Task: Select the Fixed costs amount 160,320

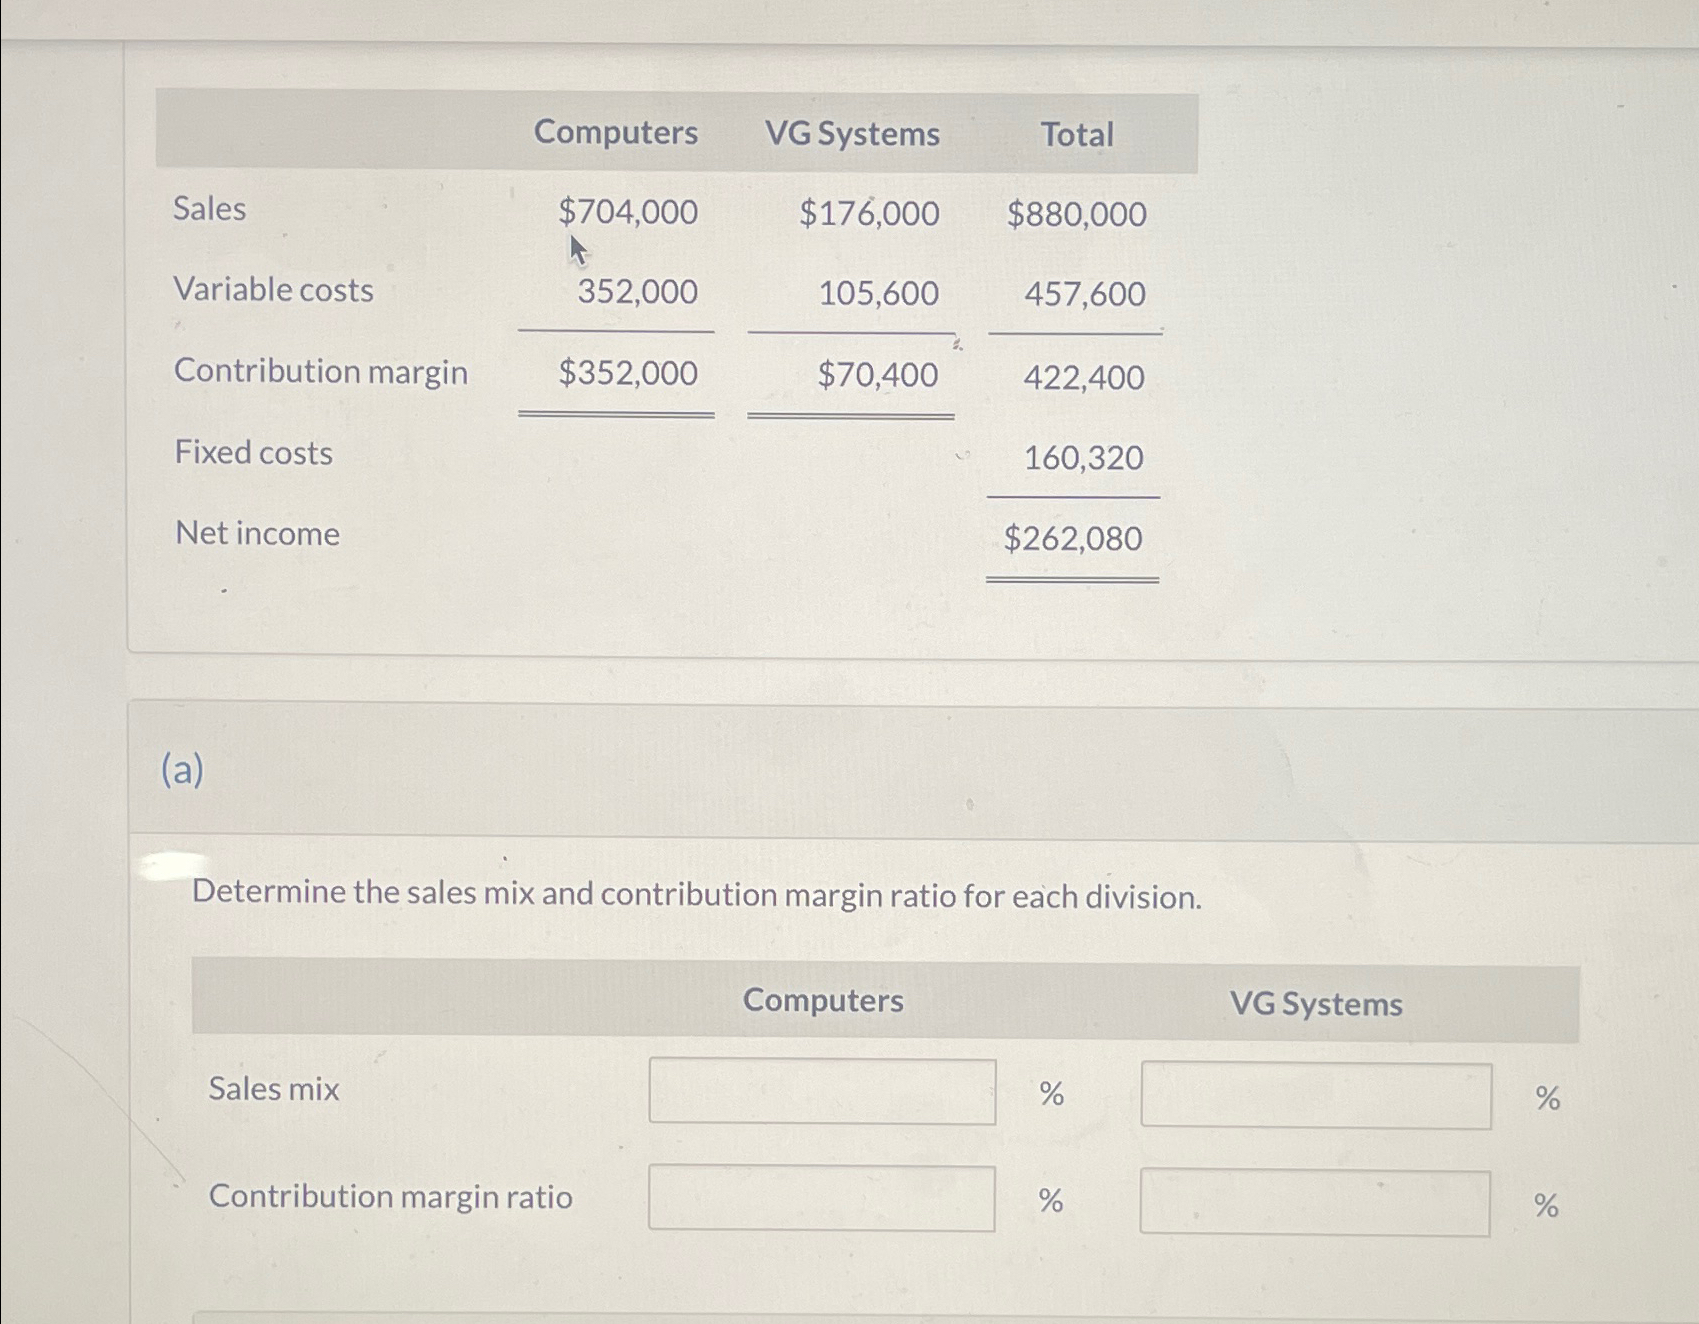Action: click(1085, 457)
